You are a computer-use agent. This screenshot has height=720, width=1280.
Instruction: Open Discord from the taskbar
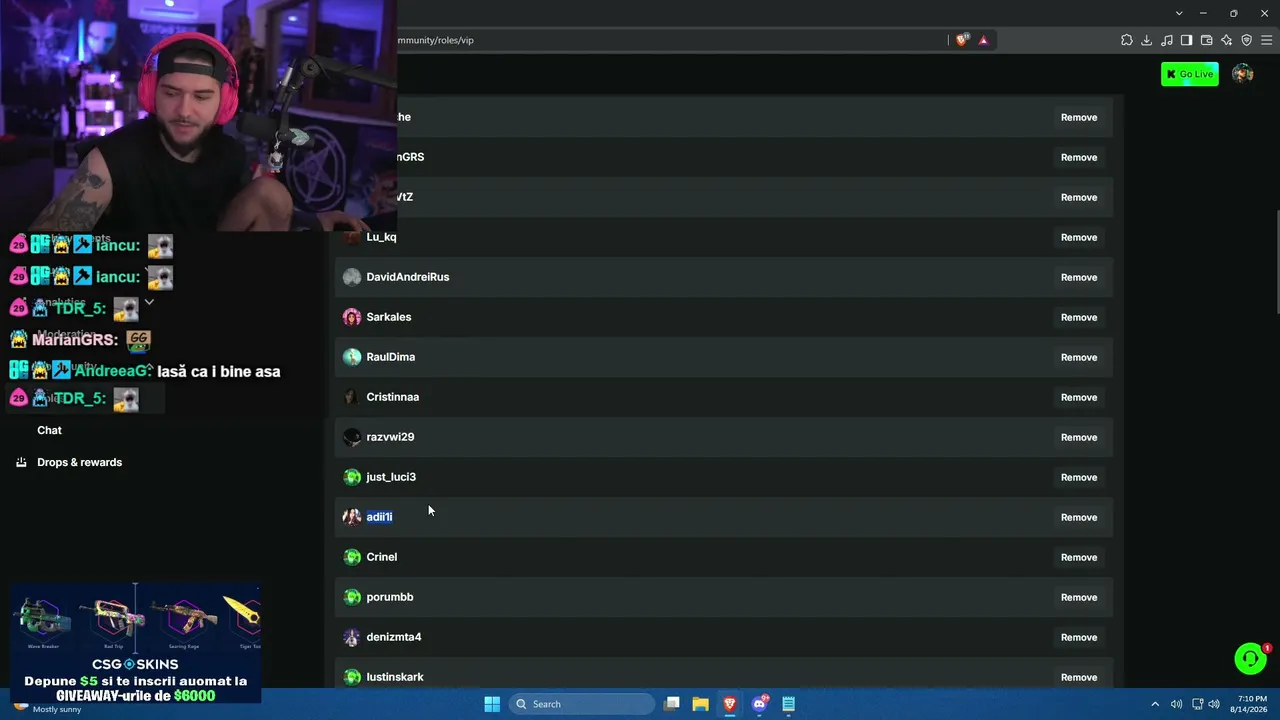tap(760, 704)
